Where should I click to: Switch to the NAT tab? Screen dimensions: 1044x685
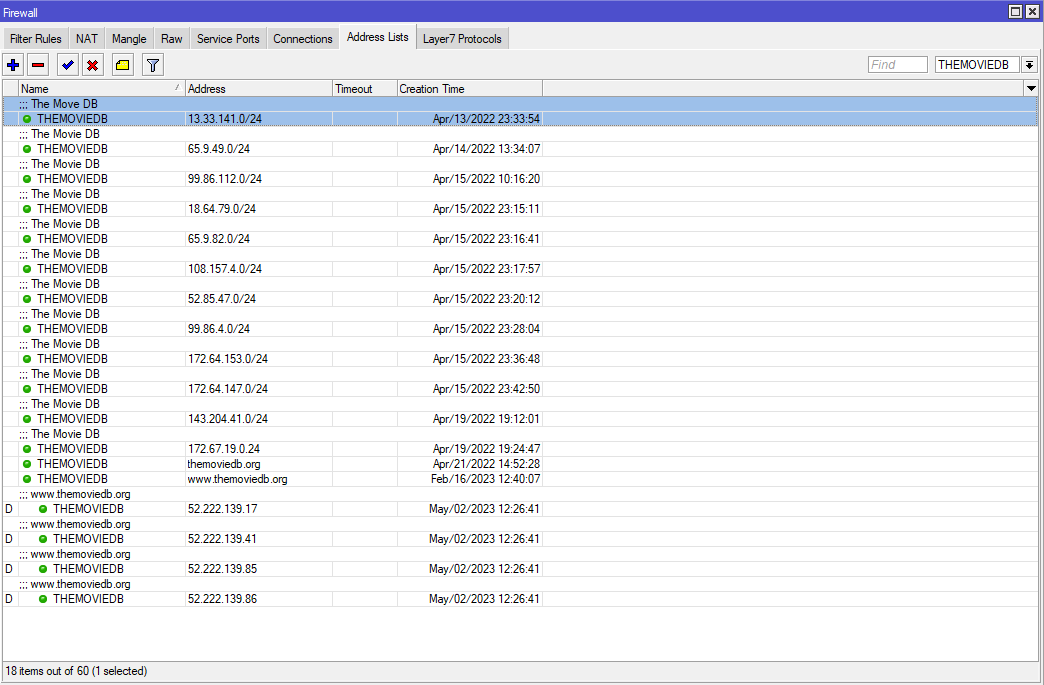tap(87, 39)
